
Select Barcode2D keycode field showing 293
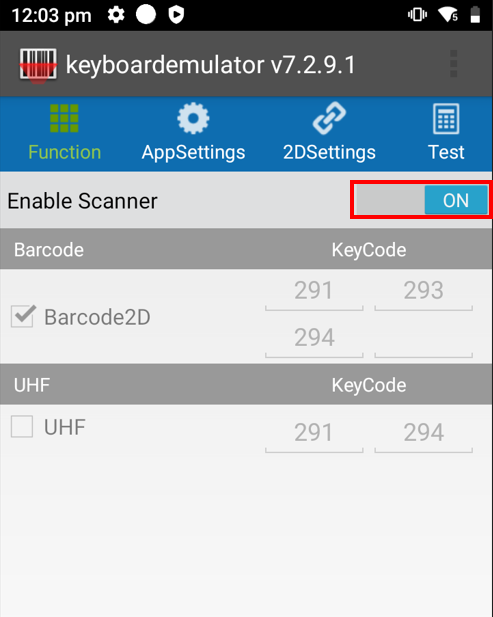[423, 292]
